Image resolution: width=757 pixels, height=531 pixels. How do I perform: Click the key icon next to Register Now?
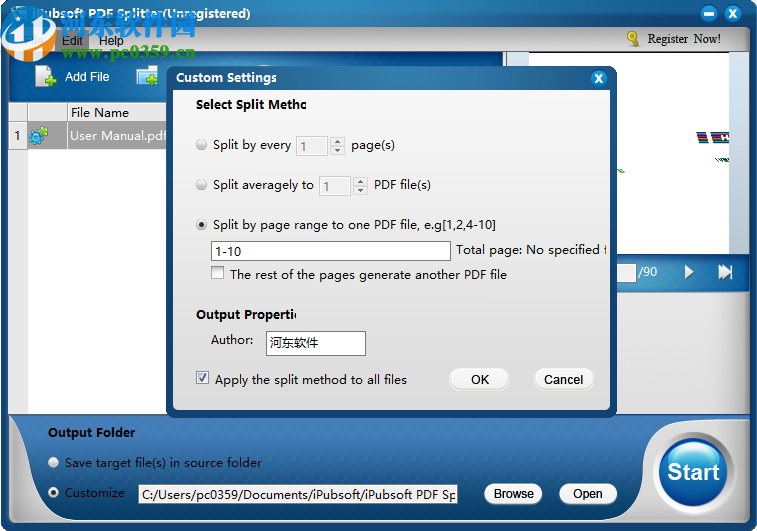point(632,39)
